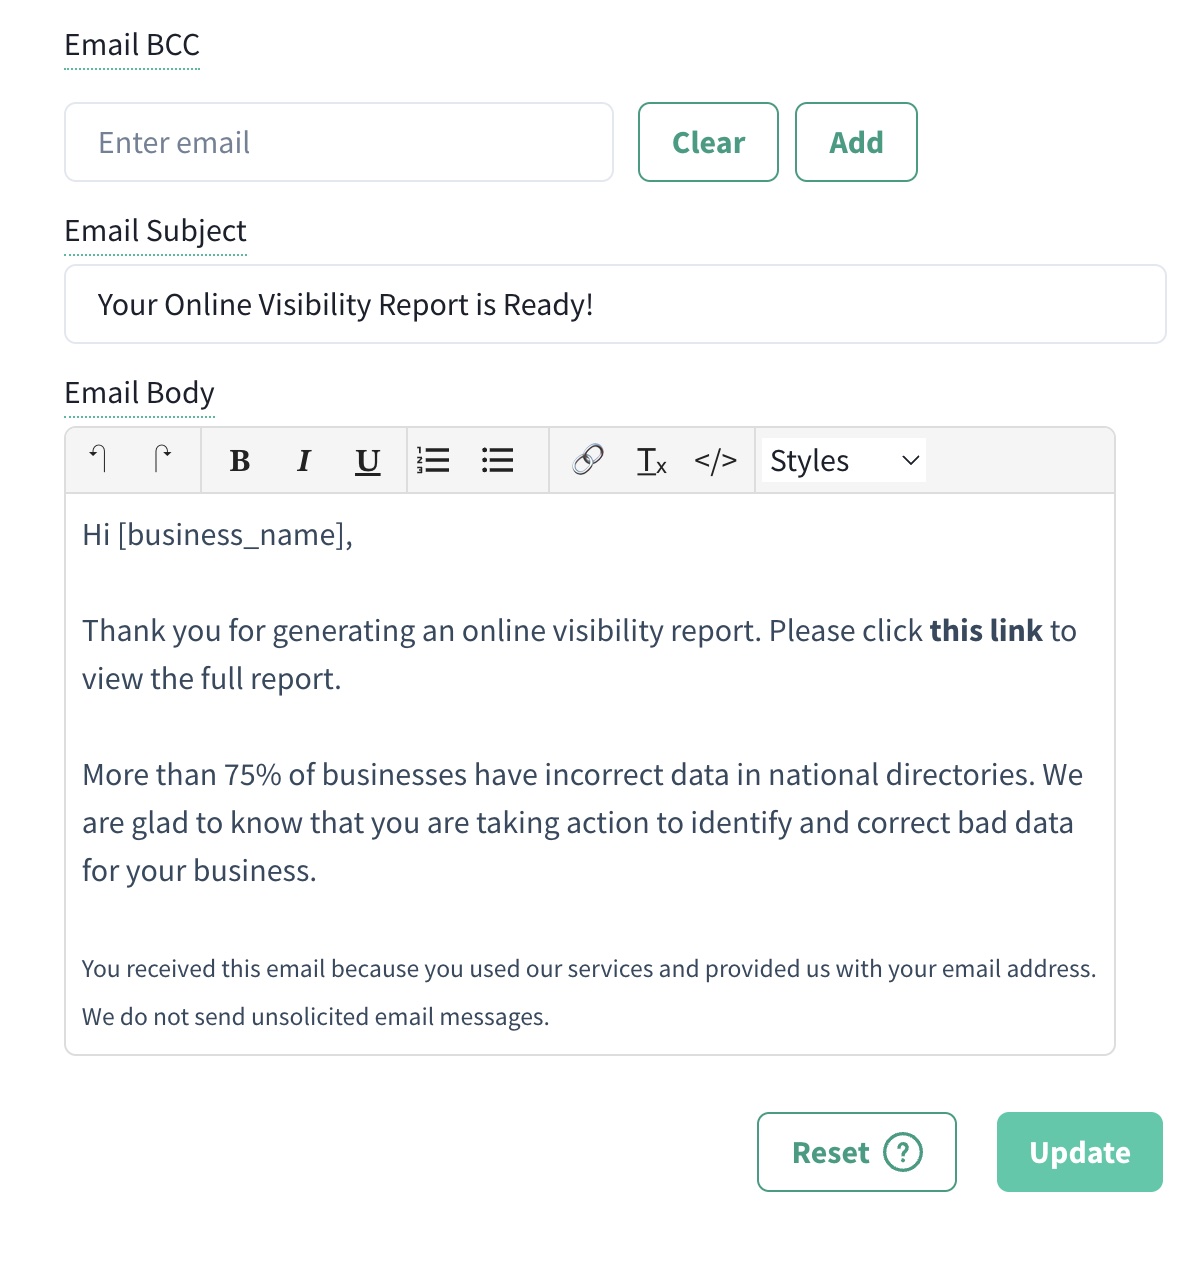Click the Clear button
Screen dimensions: 1198x1276
pos(708,142)
